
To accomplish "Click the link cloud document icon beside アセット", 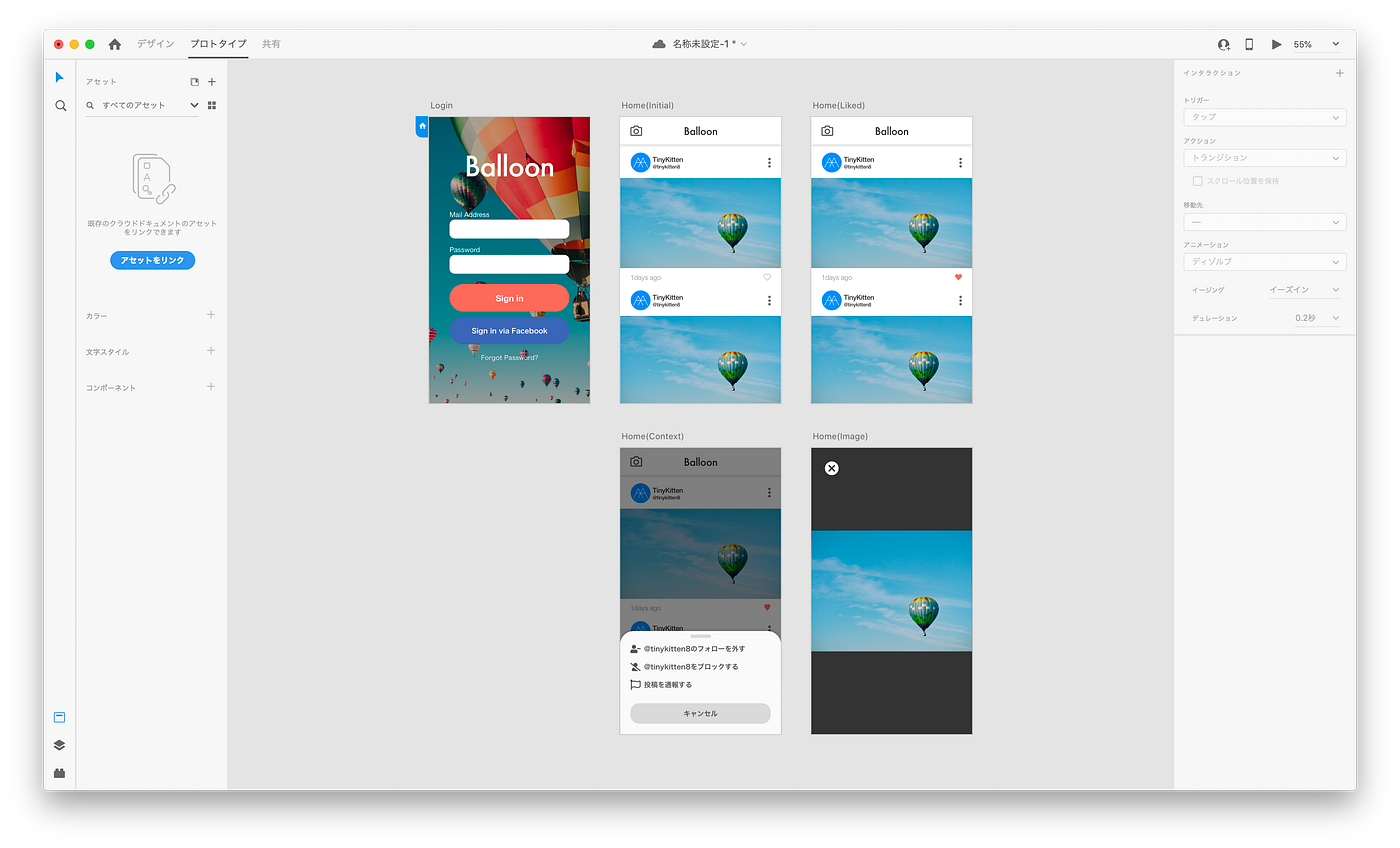I will coord(194,81).
